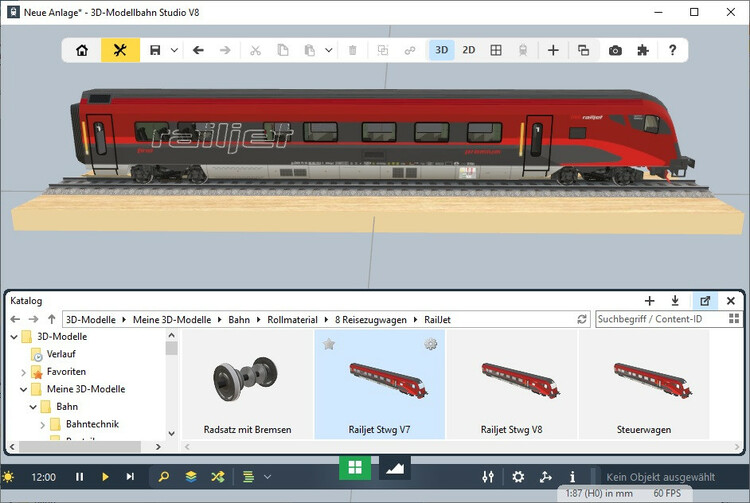
Task: Select the Meine 3D-Modelle breadcrumb
Action: [172, 320]
